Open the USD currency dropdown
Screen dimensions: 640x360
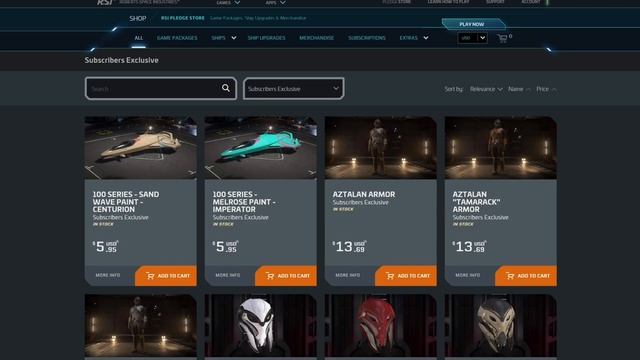pos(472,38)
